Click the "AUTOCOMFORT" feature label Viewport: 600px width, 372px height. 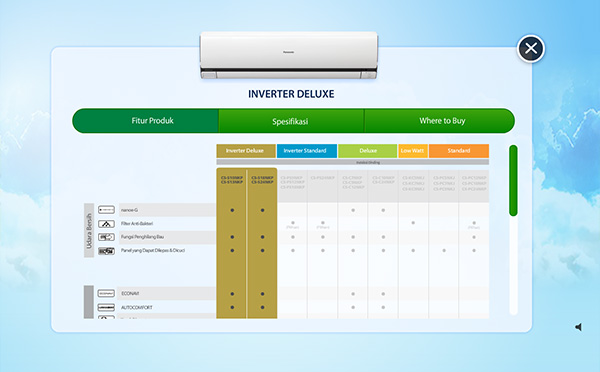pyautogui.click(x=137, y=307)
